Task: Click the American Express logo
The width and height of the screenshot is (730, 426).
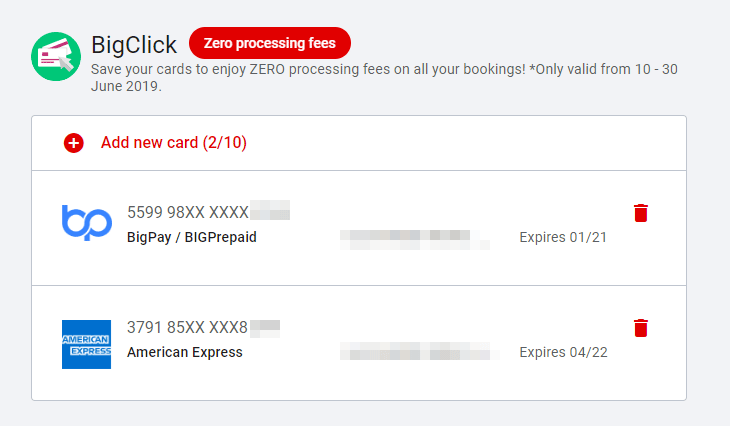Action: click(x=87, y=344)
